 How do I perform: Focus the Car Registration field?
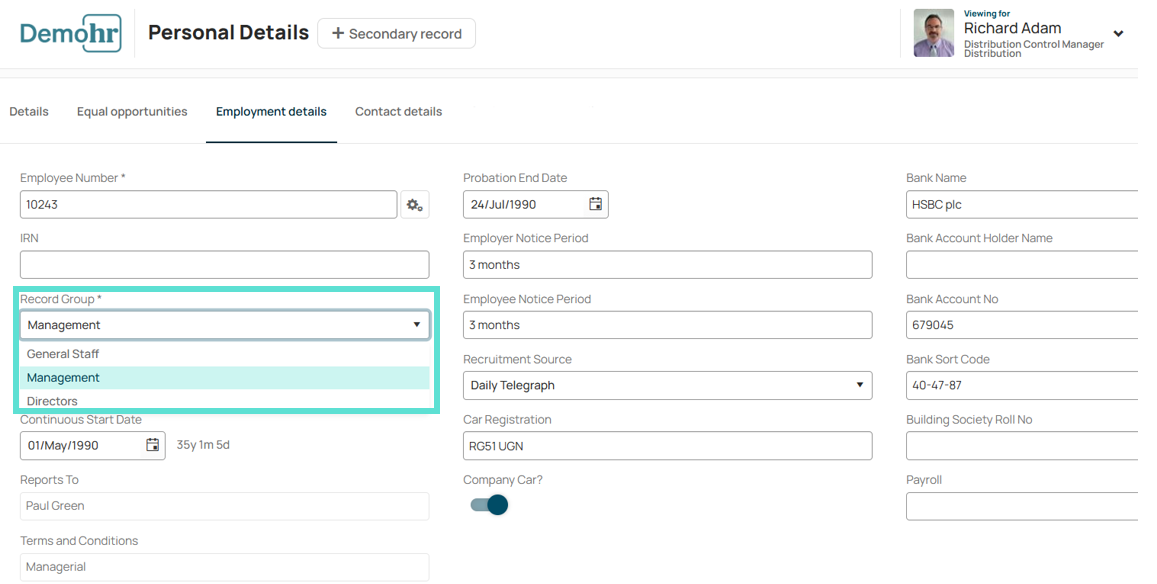coord(668,446)
